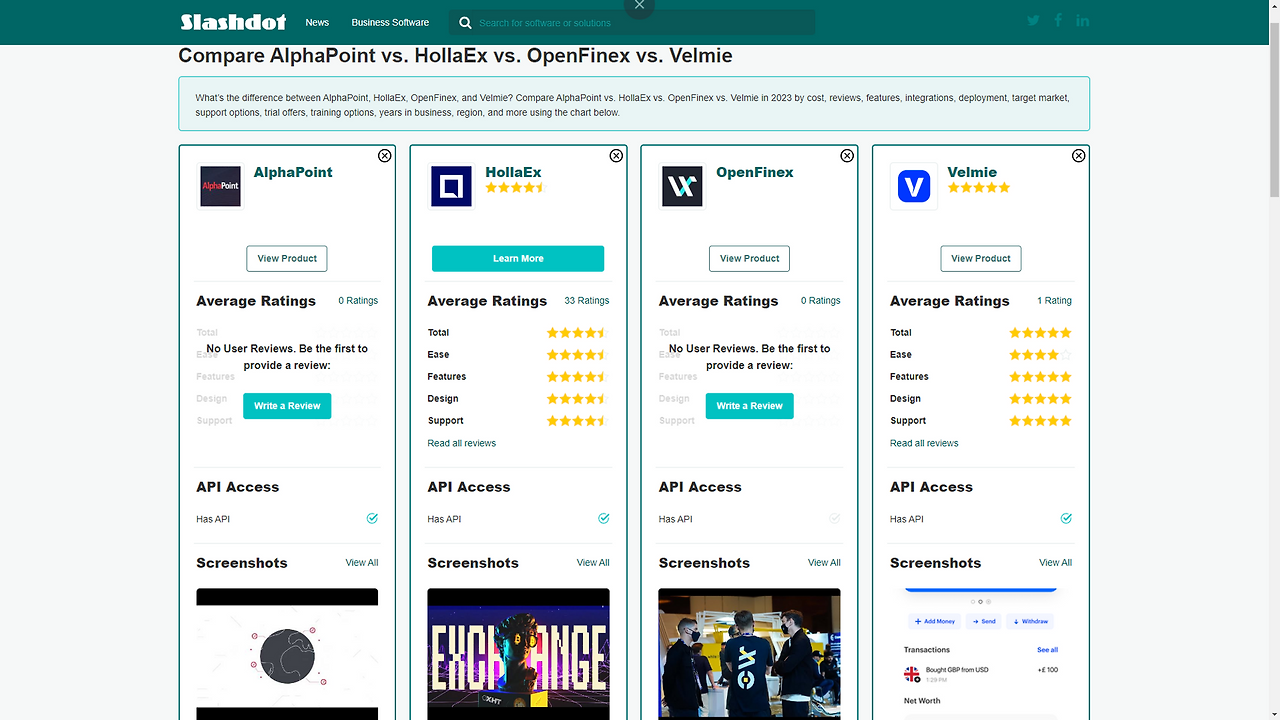This screenshot has height=720, width=1280.
Task: Open OpenFinex 0 Ratings link
Action: tap(820, 300)
